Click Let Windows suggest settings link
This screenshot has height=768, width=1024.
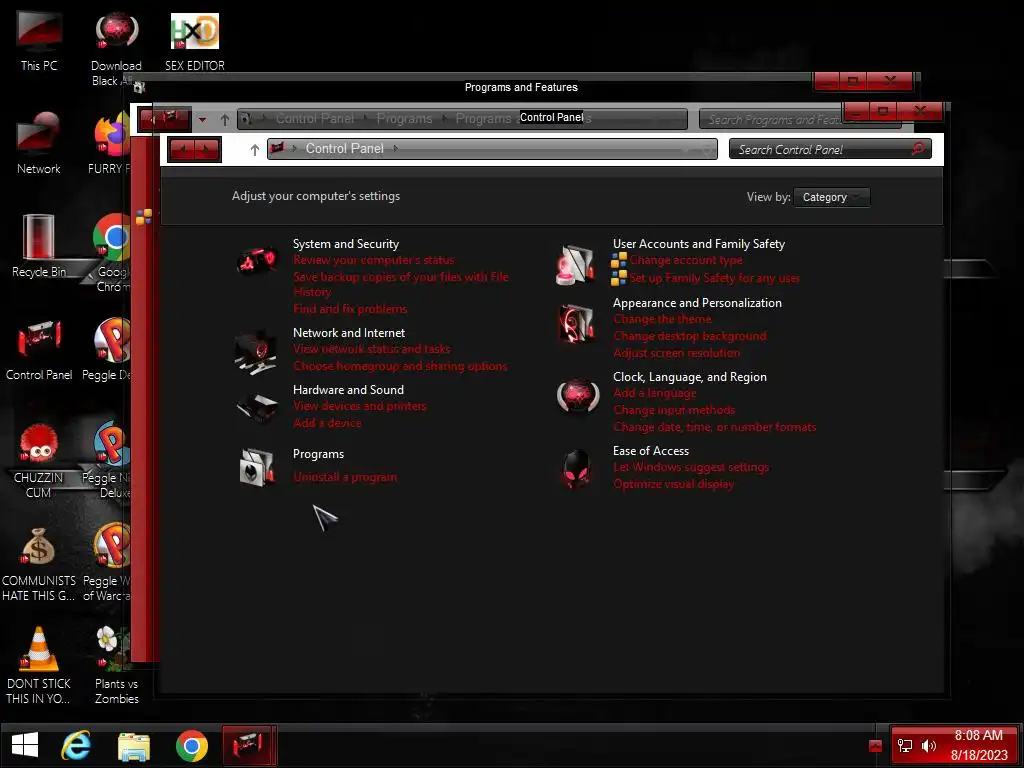pos(691,467)
